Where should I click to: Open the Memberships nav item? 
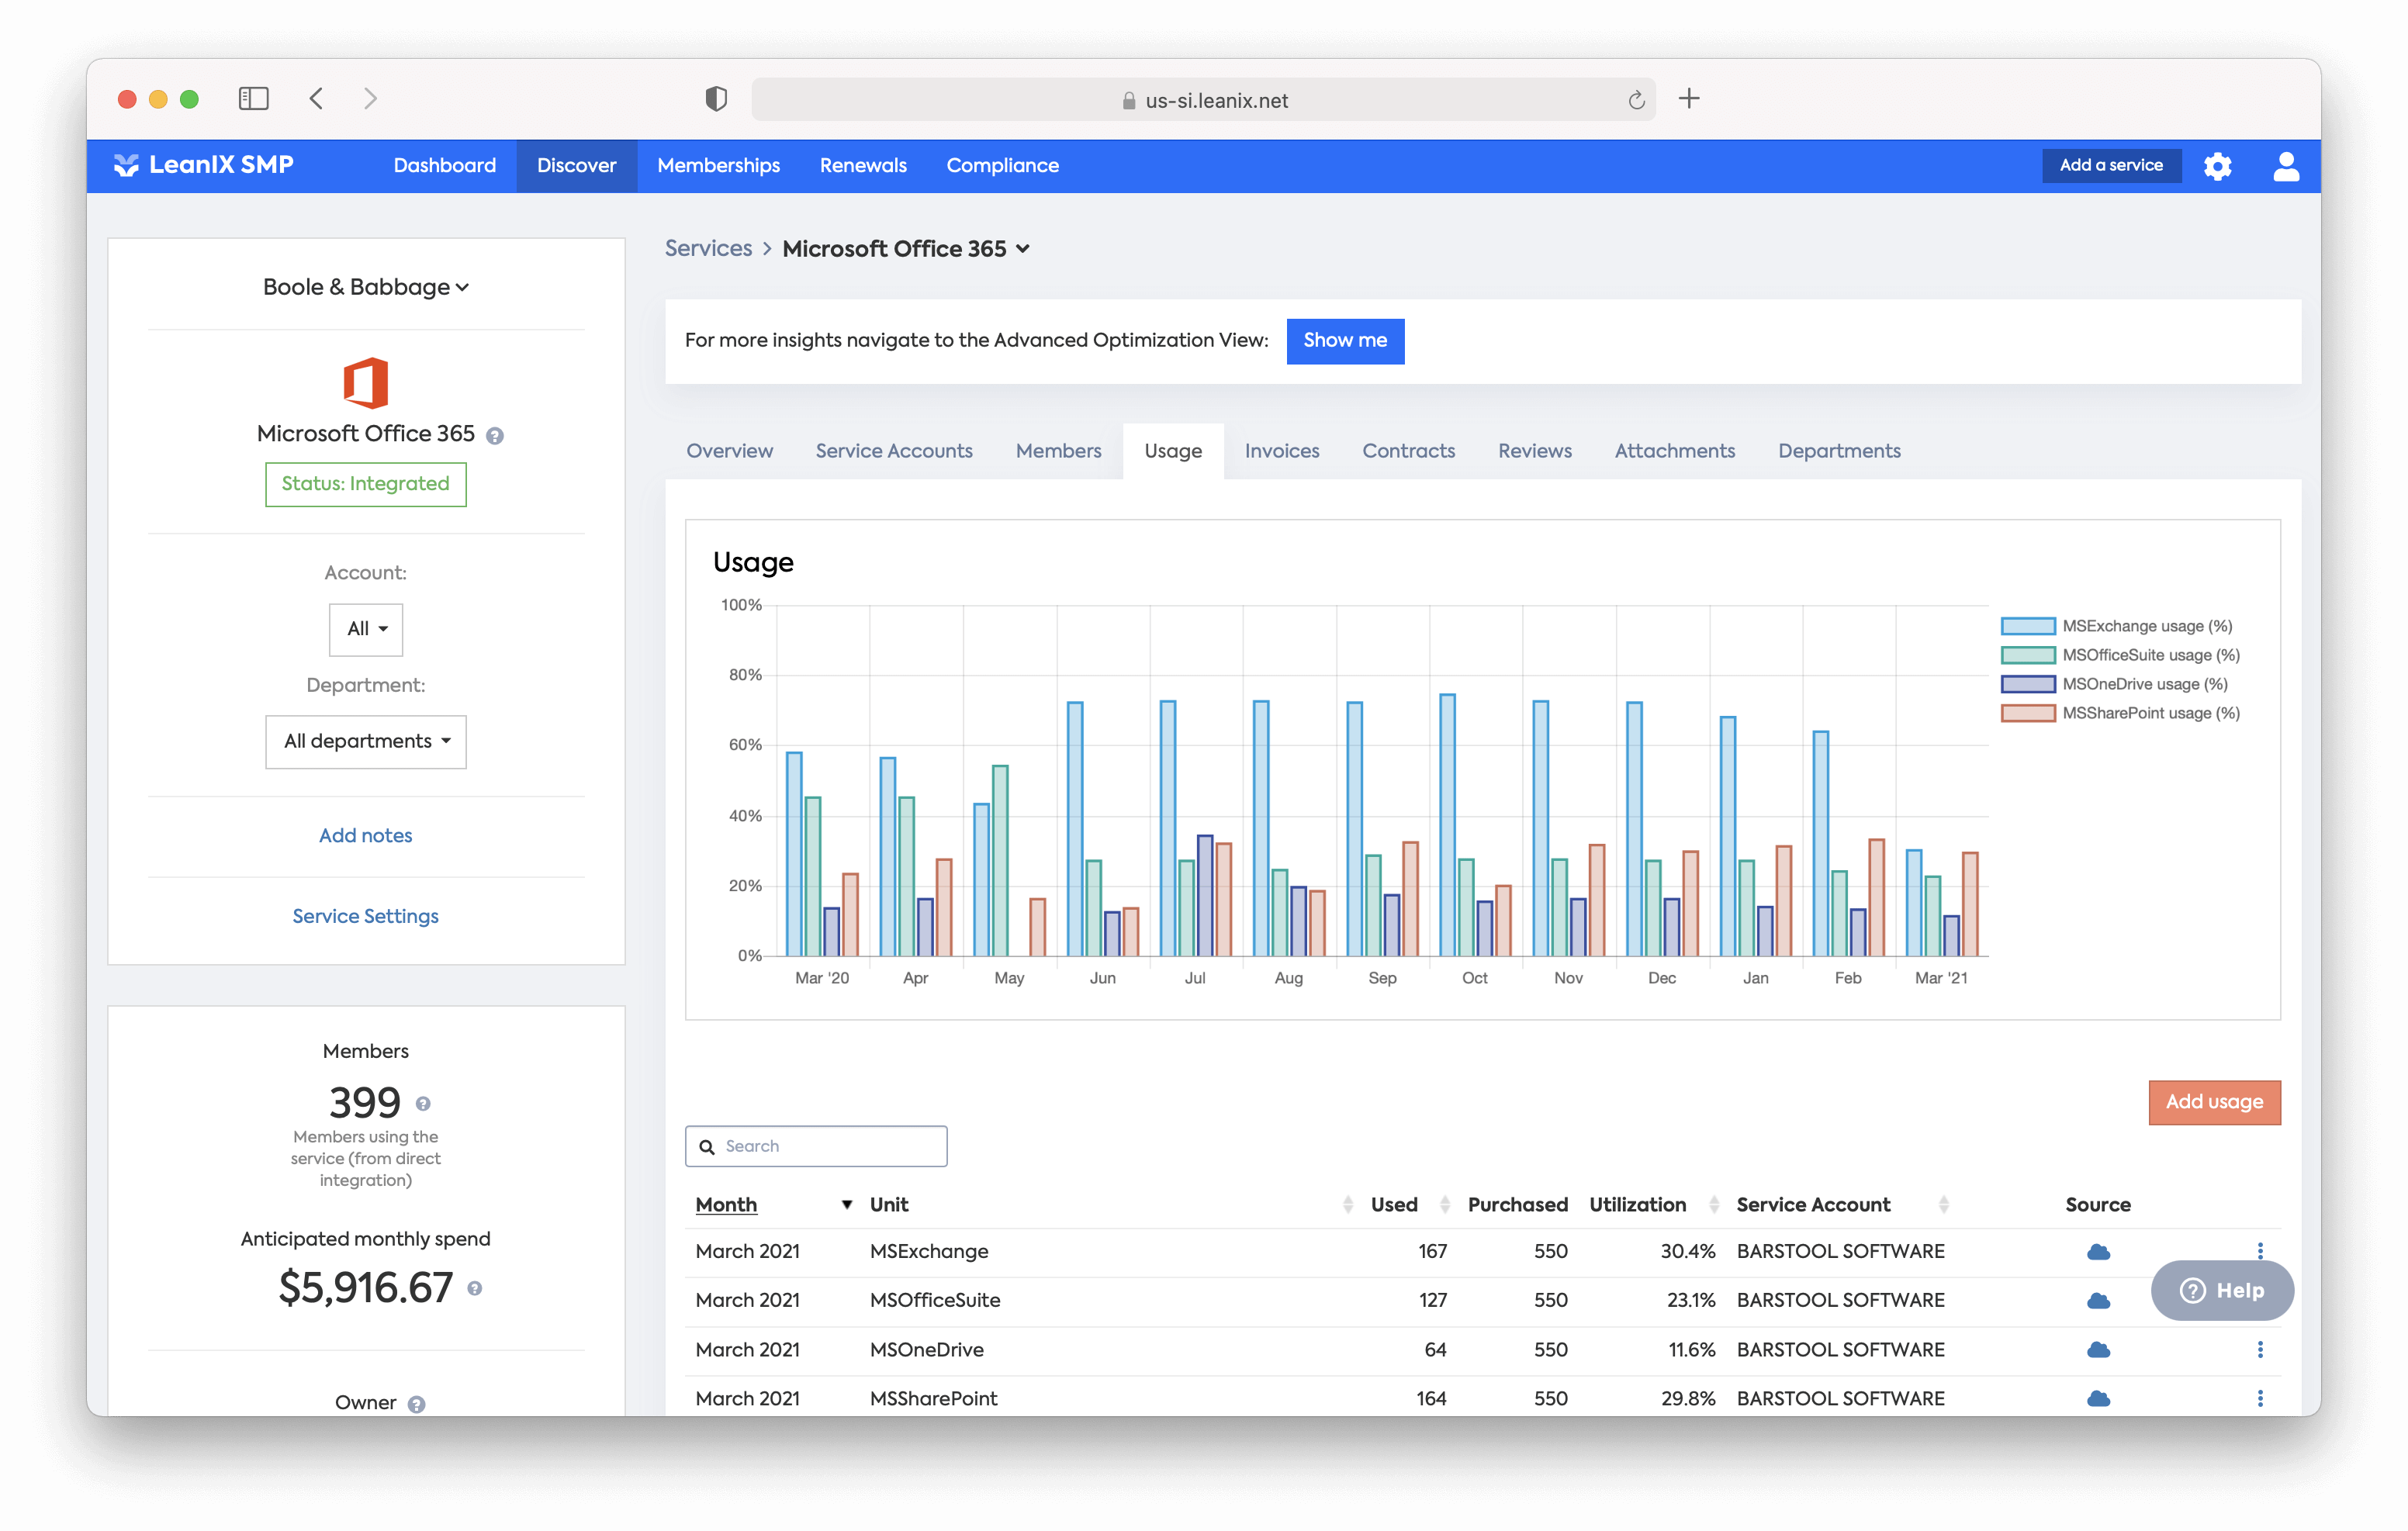719,165
